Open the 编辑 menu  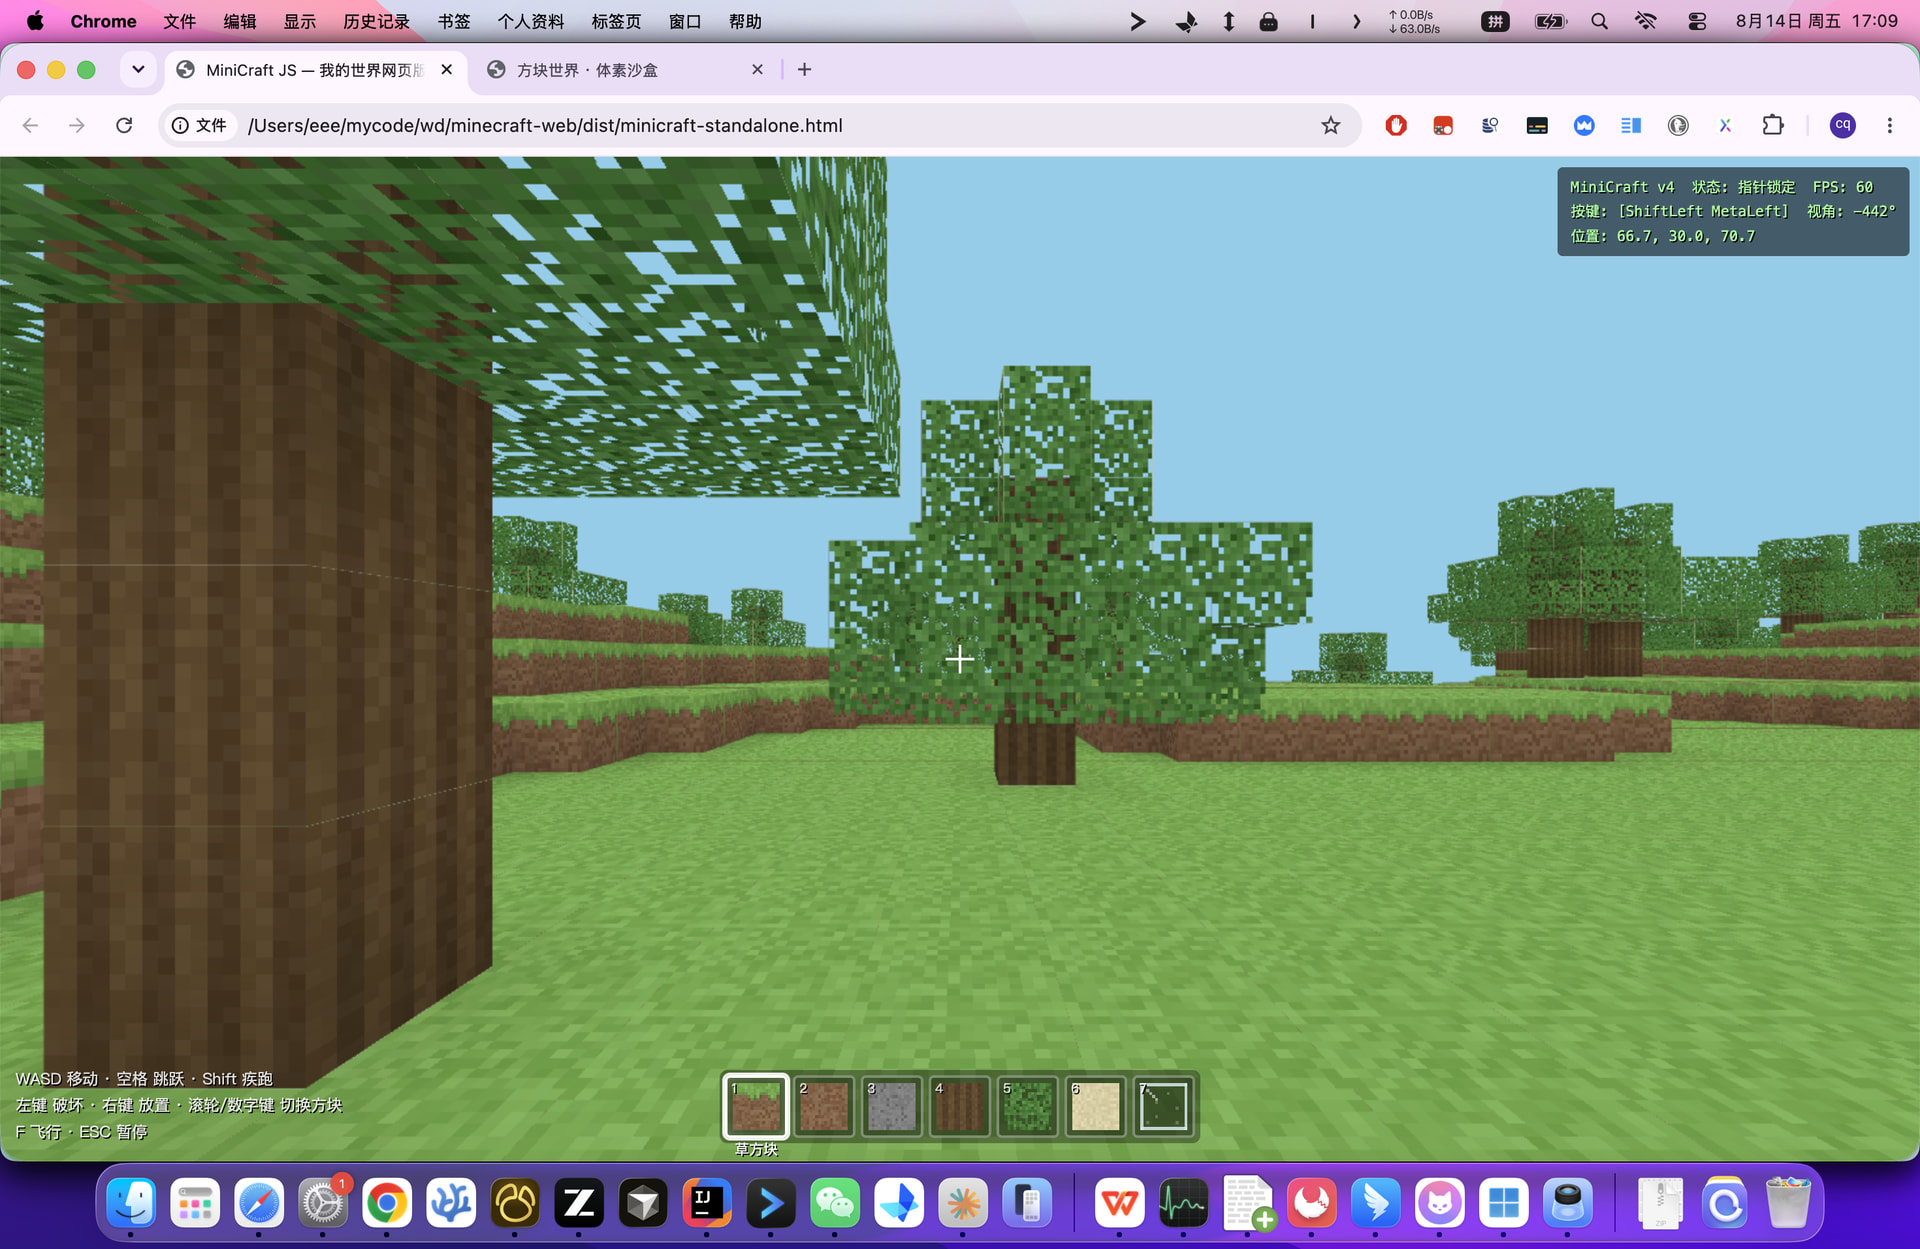point(240,21)
